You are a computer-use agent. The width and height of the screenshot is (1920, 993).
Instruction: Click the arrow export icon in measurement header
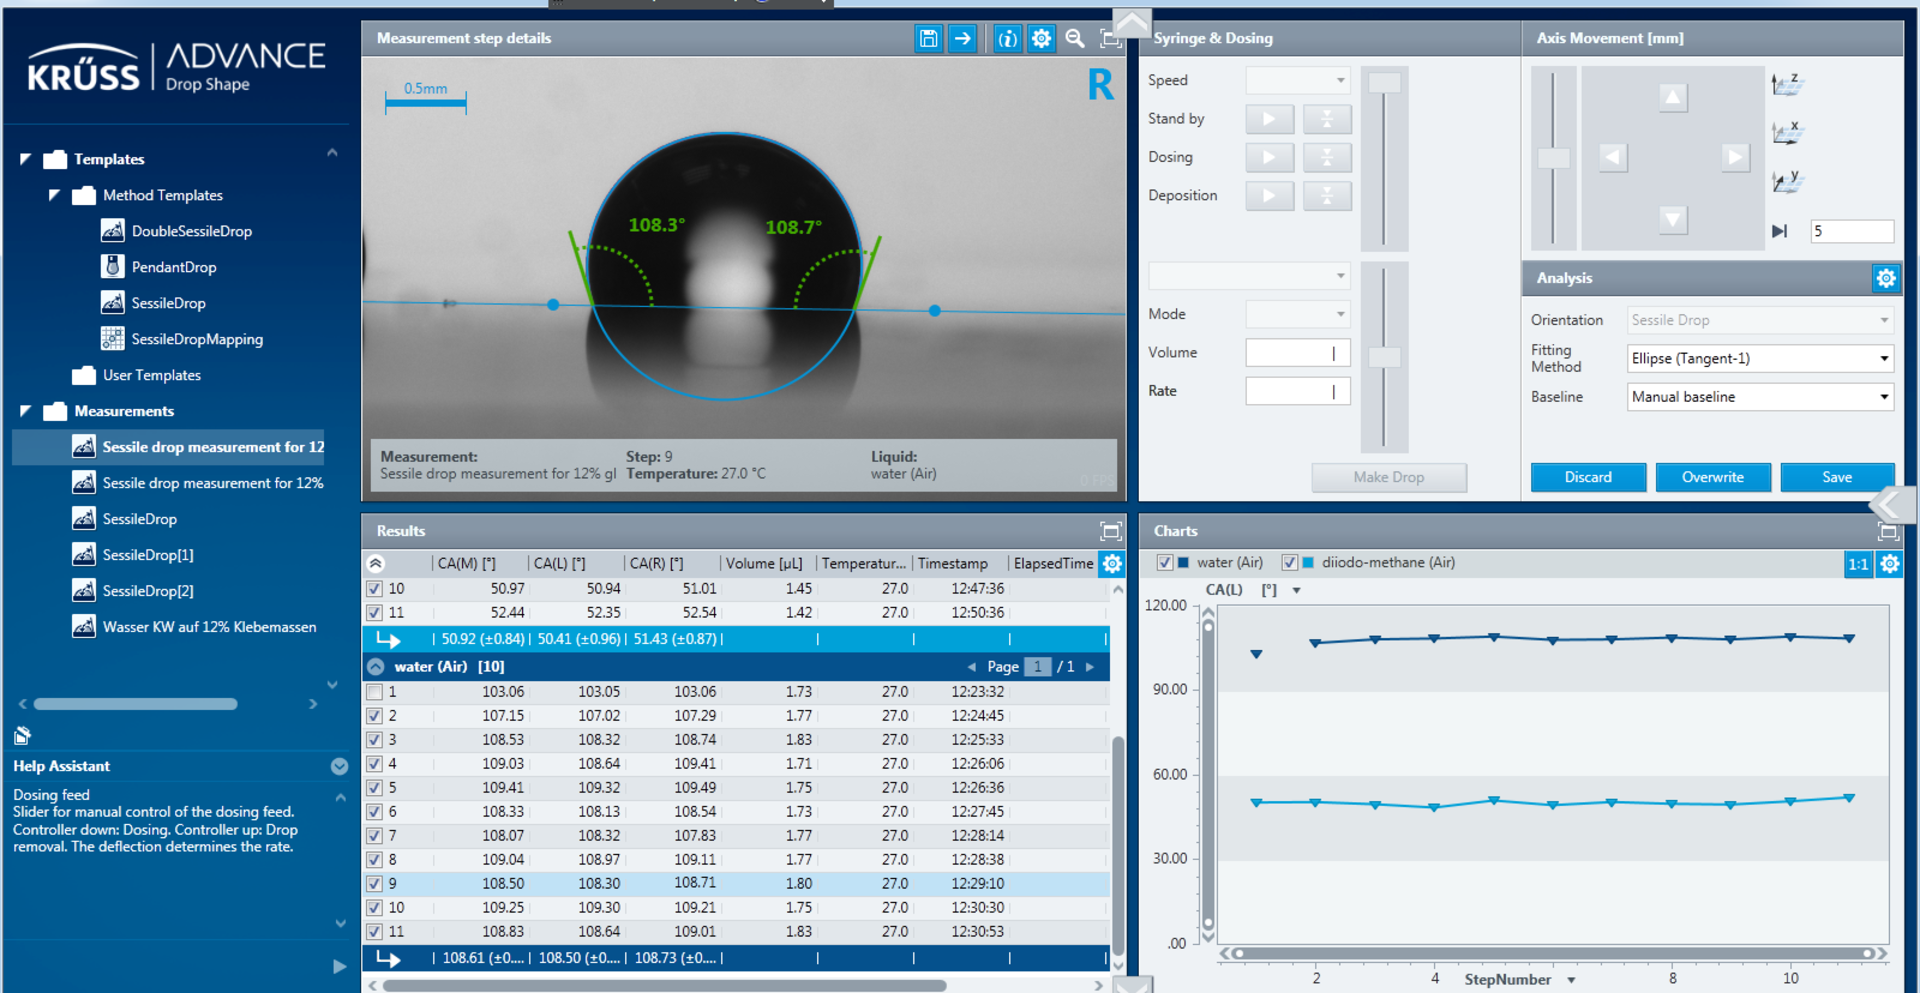(x=962, y=38)
